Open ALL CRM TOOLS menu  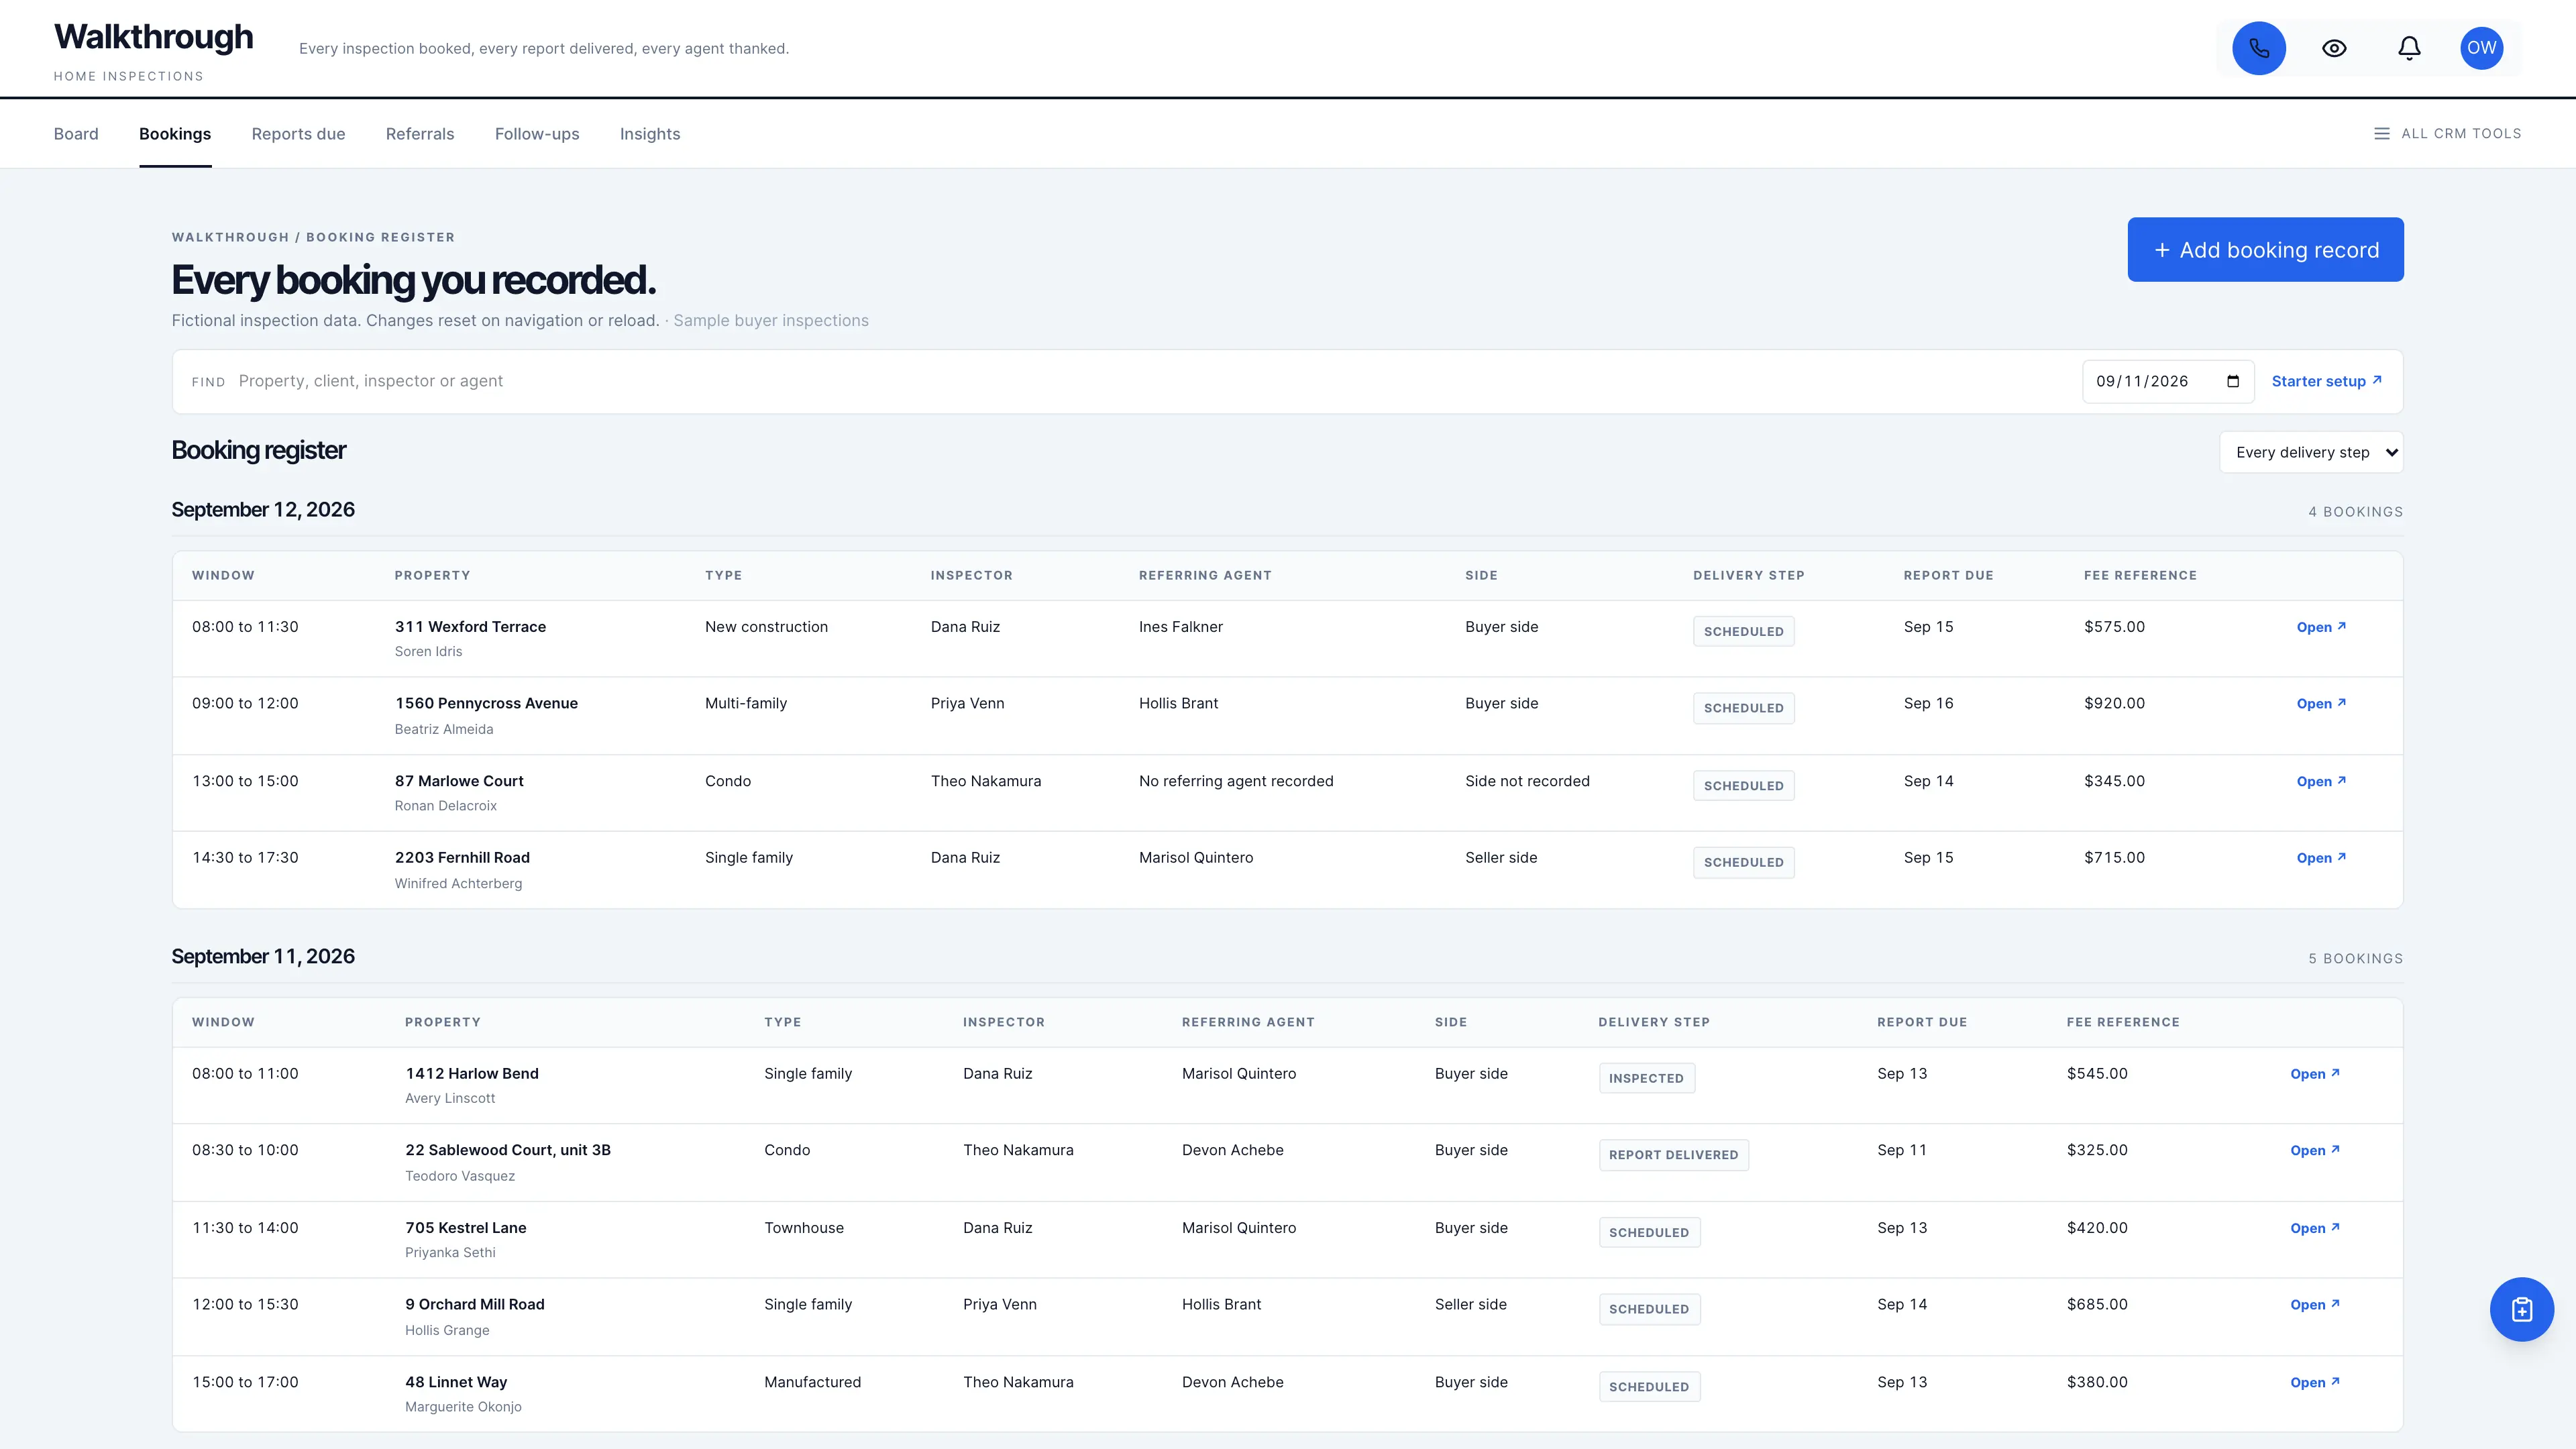pyautogui.click(x=2447, y=134)
